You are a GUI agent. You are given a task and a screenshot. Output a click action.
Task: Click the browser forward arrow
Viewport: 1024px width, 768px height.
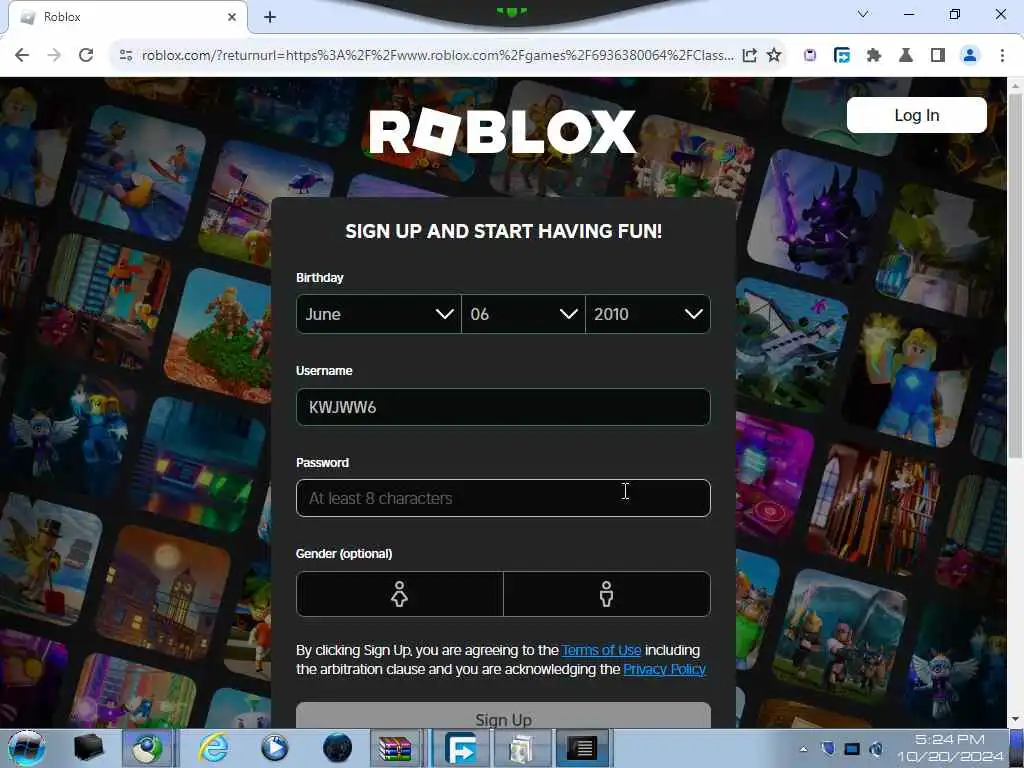pos(54,56)
